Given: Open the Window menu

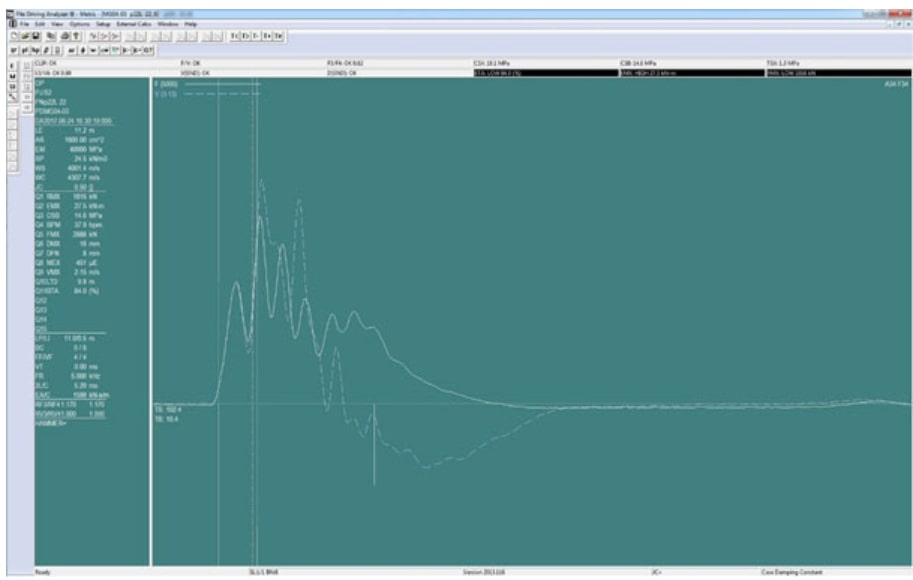Looking at the screenshot, I should (x=167, y=23).
